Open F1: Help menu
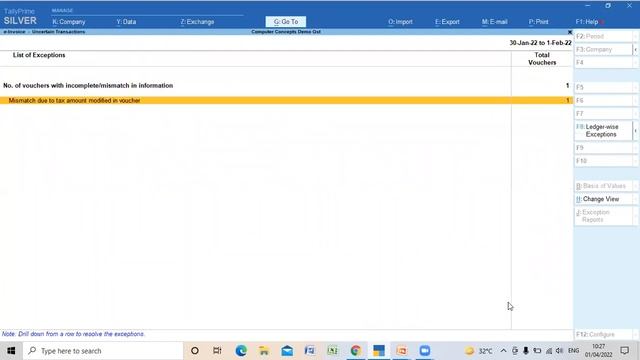The height and width of the screenshot is (360, 640). tap(587, 22)
